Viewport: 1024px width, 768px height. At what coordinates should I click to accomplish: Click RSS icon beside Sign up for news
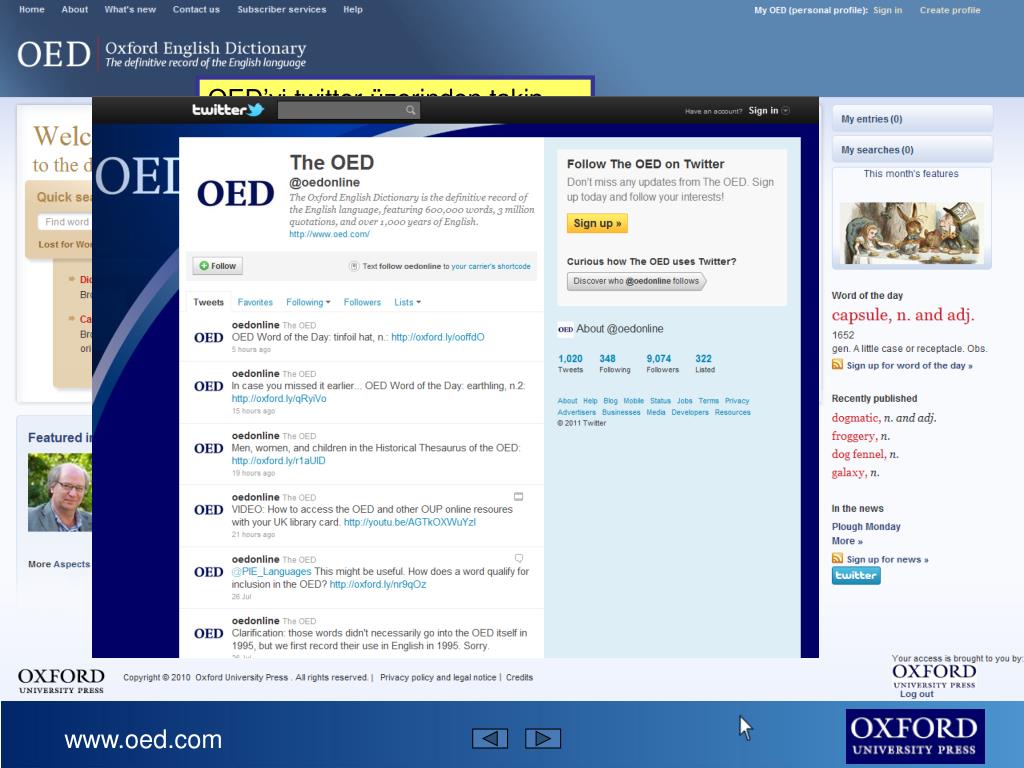(x=837, y=558)
